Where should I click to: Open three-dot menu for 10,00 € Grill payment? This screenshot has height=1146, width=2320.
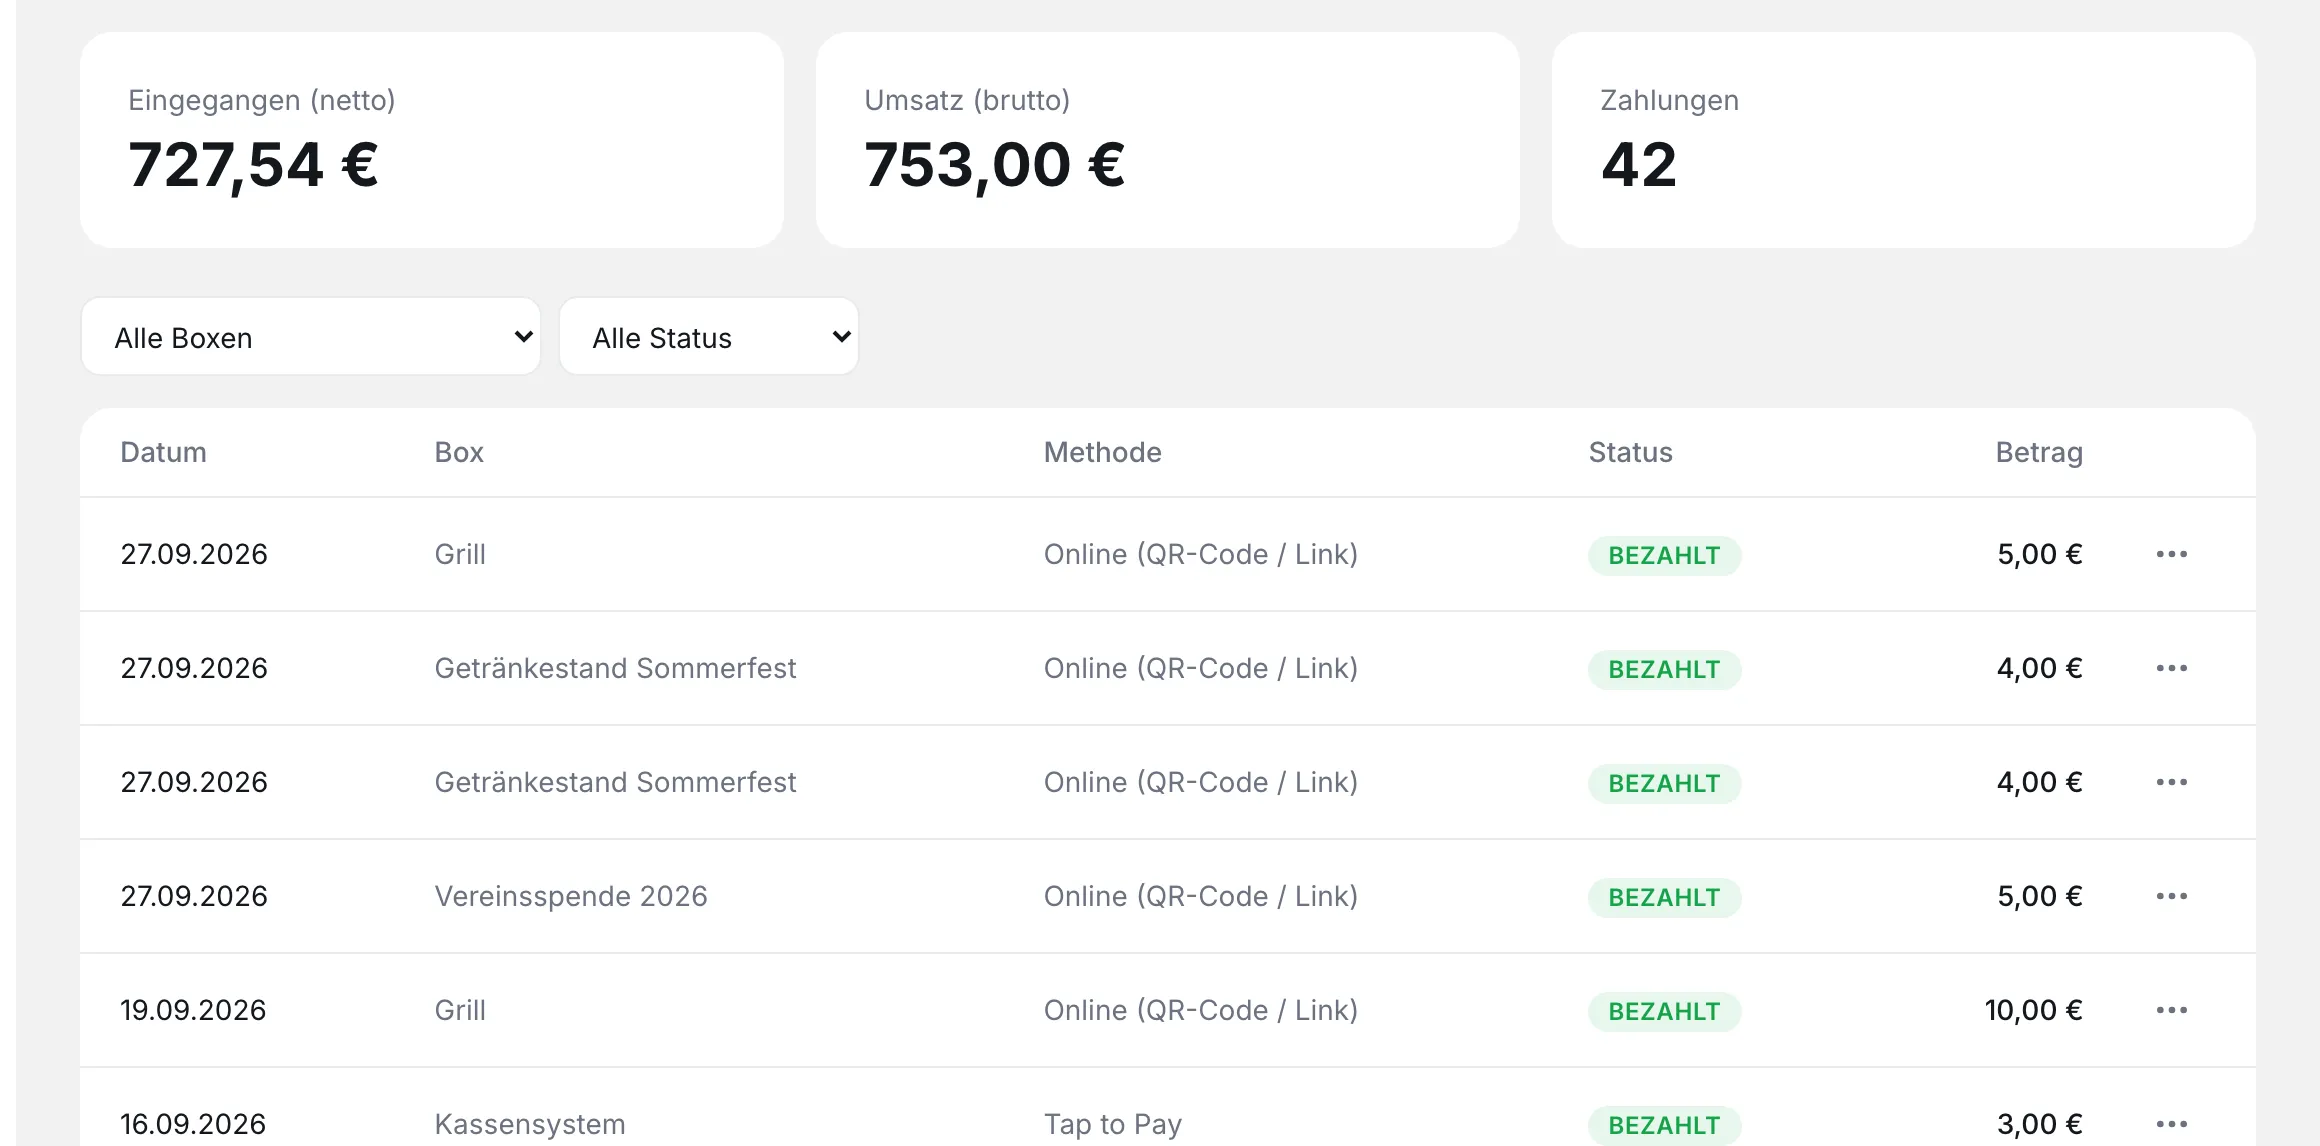point(2171,1010)
